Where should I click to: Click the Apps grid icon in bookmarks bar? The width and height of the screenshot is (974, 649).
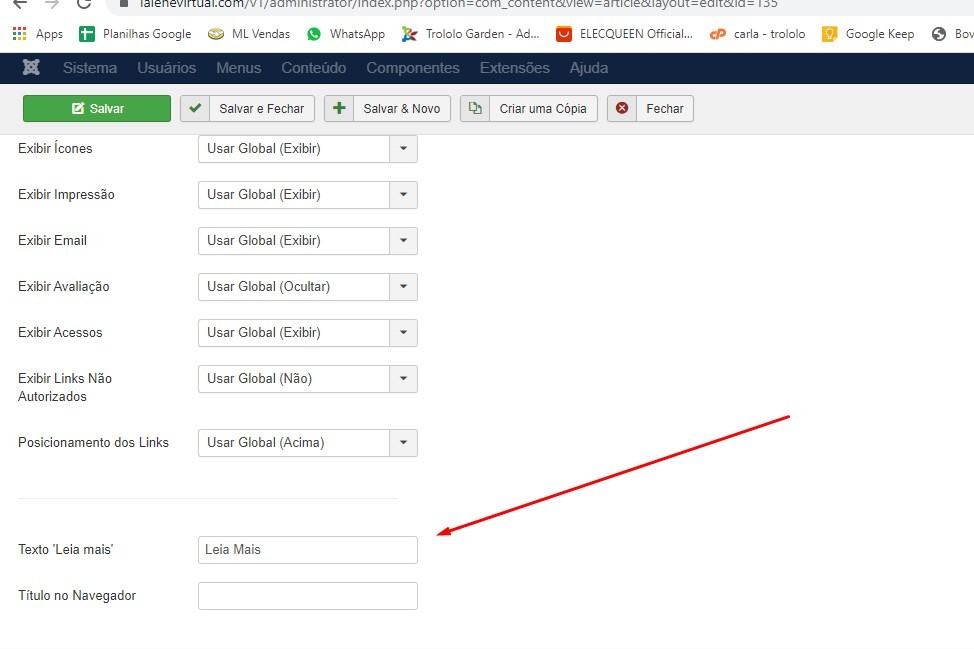[19, 34]
